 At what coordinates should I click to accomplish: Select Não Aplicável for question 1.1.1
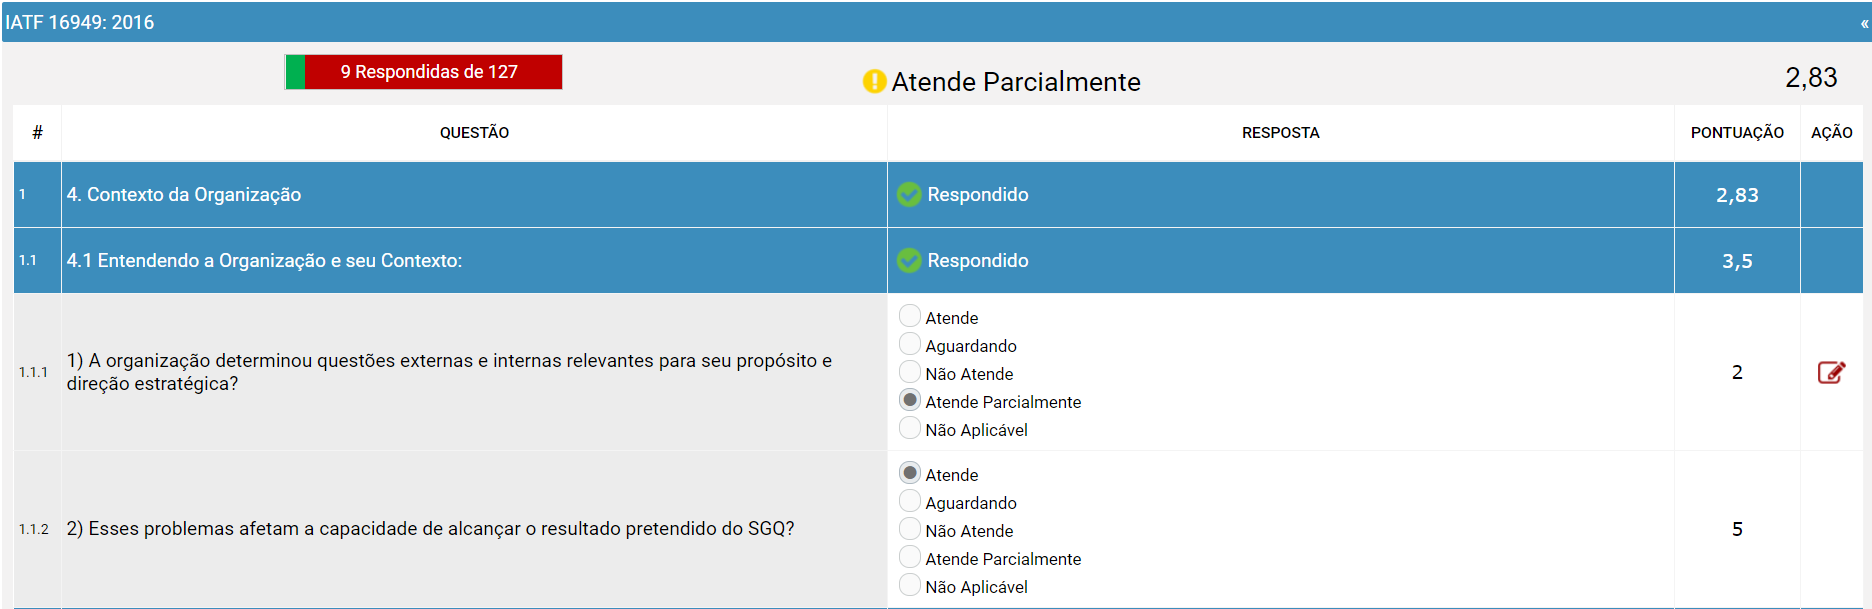tap(909, 428)
